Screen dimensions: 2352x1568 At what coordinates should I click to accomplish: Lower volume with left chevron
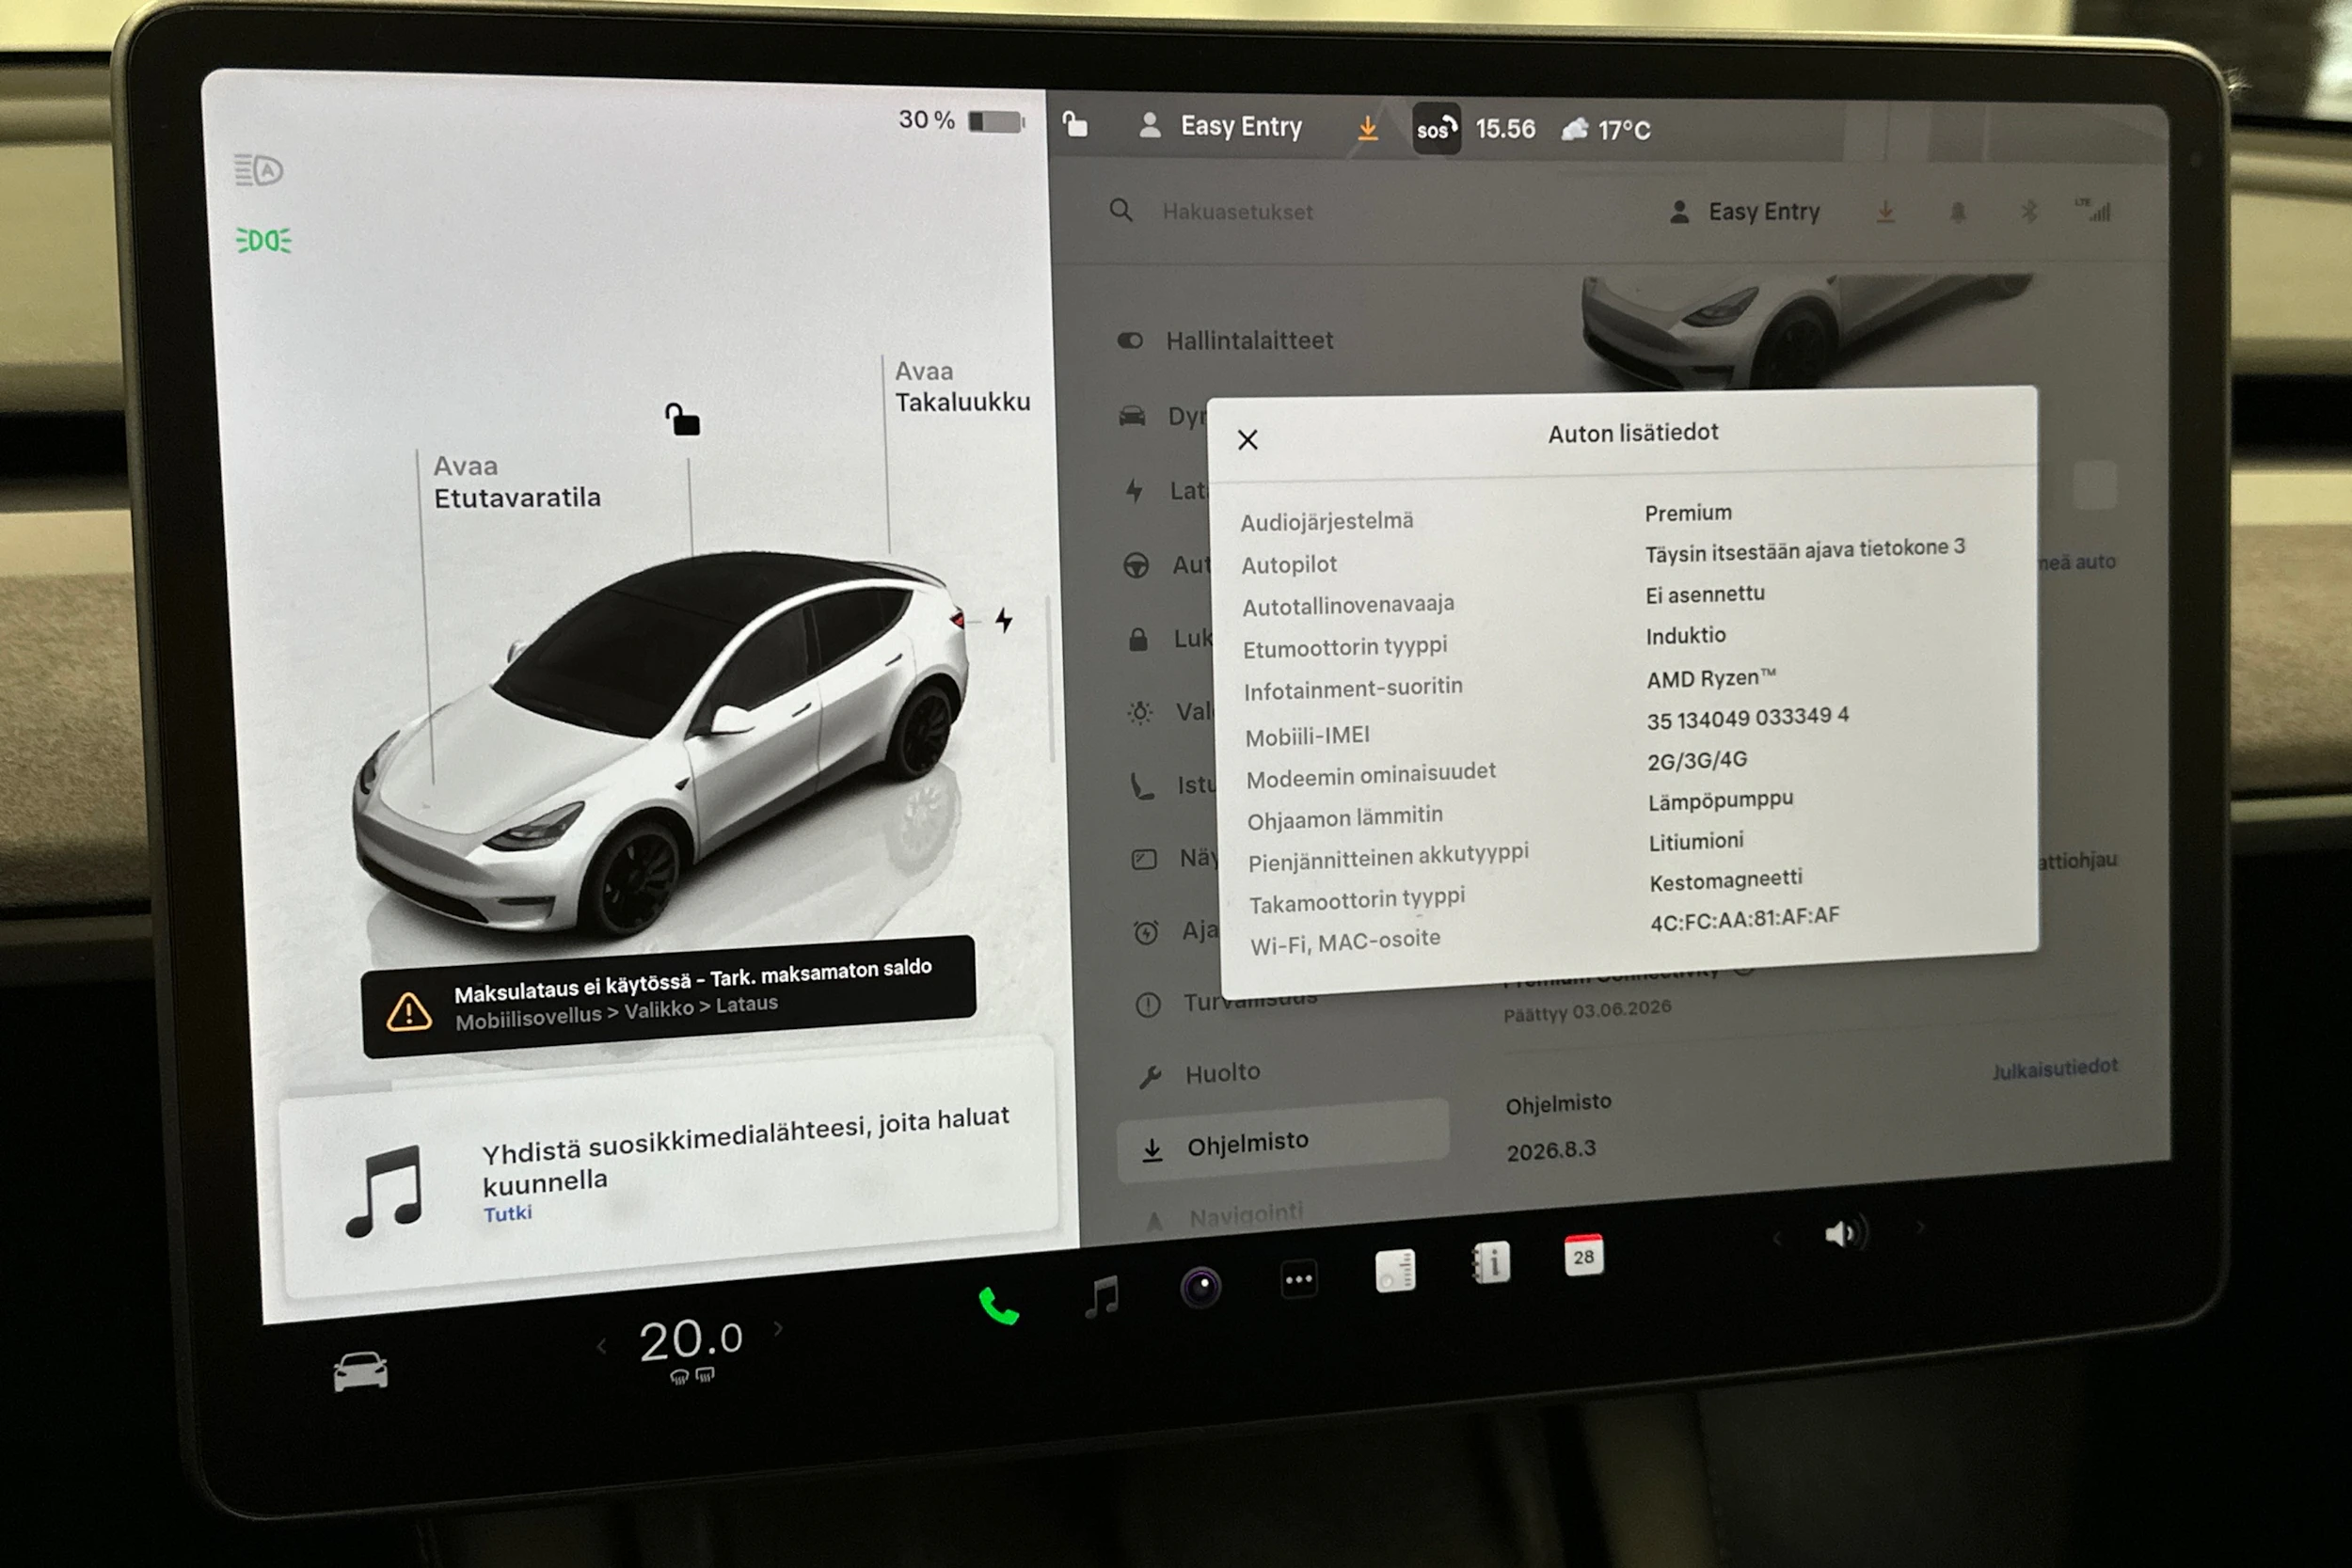pyautogui.click(x=1777, y=1240)
